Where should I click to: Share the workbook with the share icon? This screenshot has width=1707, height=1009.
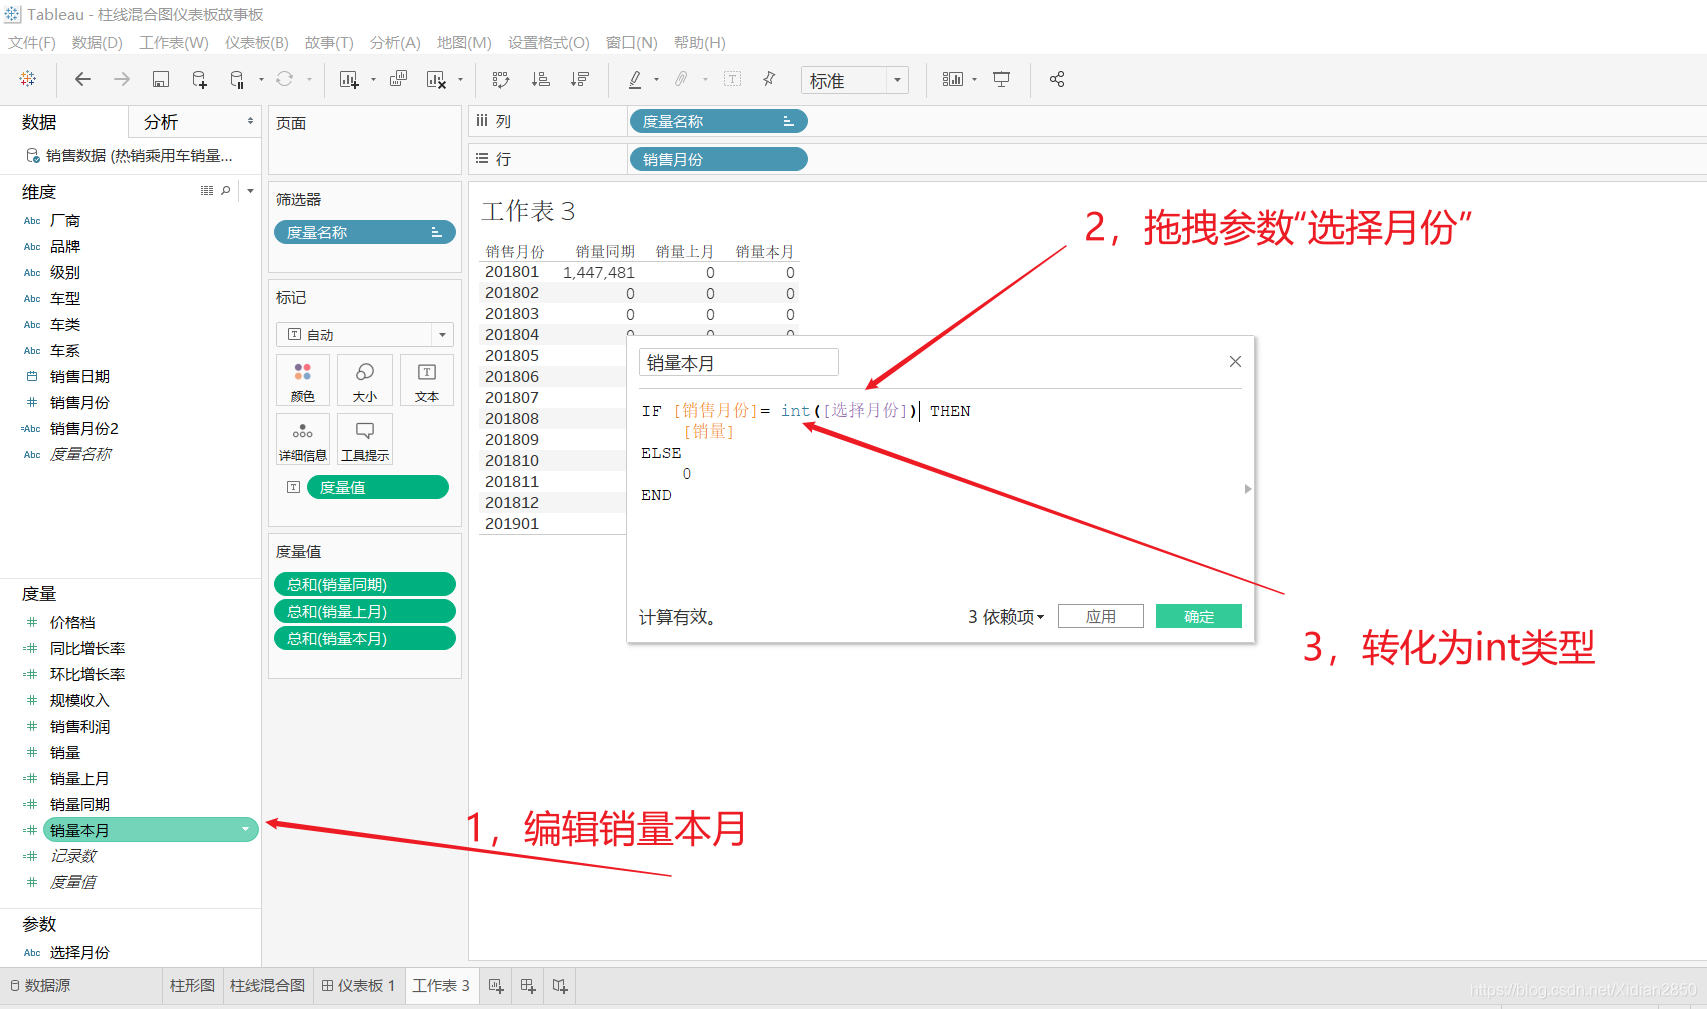pos(1057,79)
